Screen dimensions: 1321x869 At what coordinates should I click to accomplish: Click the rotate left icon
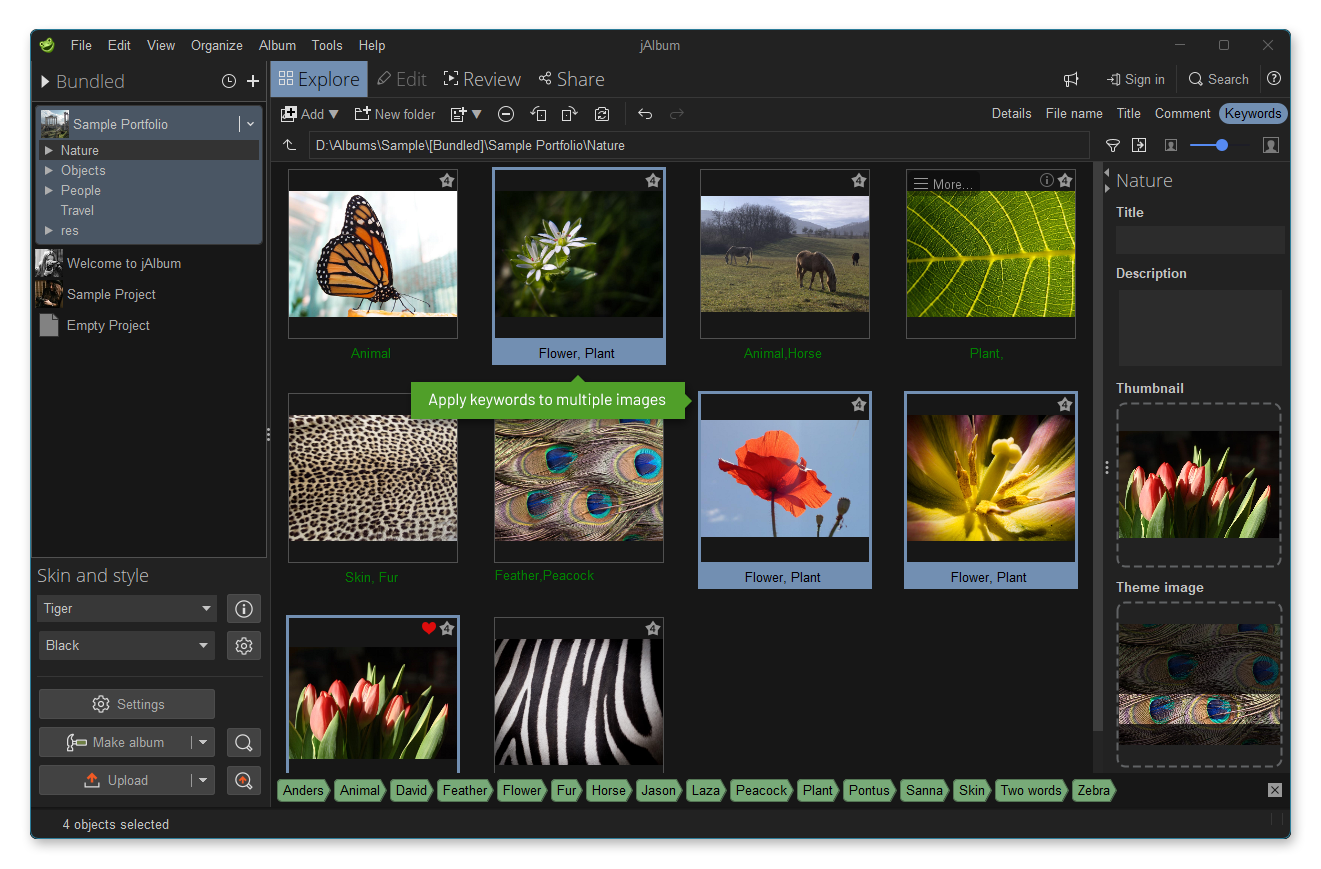(538, 114)
